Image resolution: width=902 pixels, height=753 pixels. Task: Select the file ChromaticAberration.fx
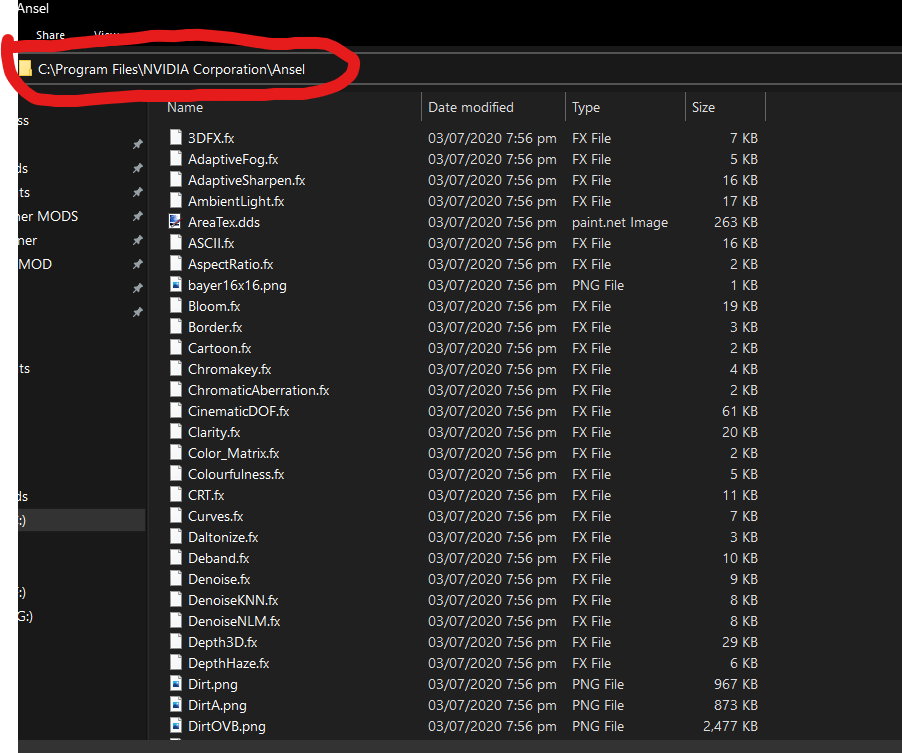259,390
